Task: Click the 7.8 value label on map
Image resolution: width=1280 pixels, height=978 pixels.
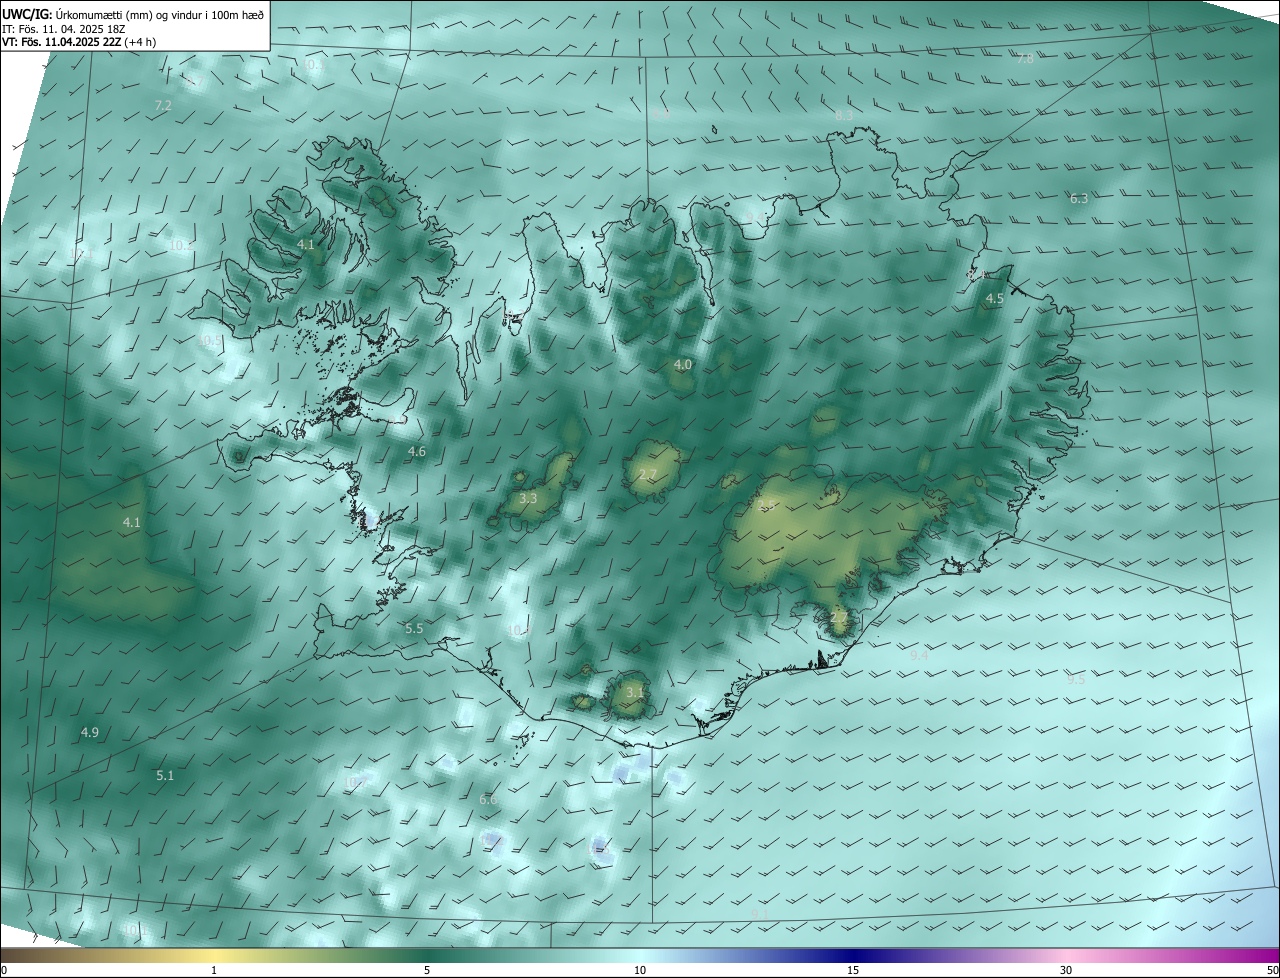Action: [1025, 59]
